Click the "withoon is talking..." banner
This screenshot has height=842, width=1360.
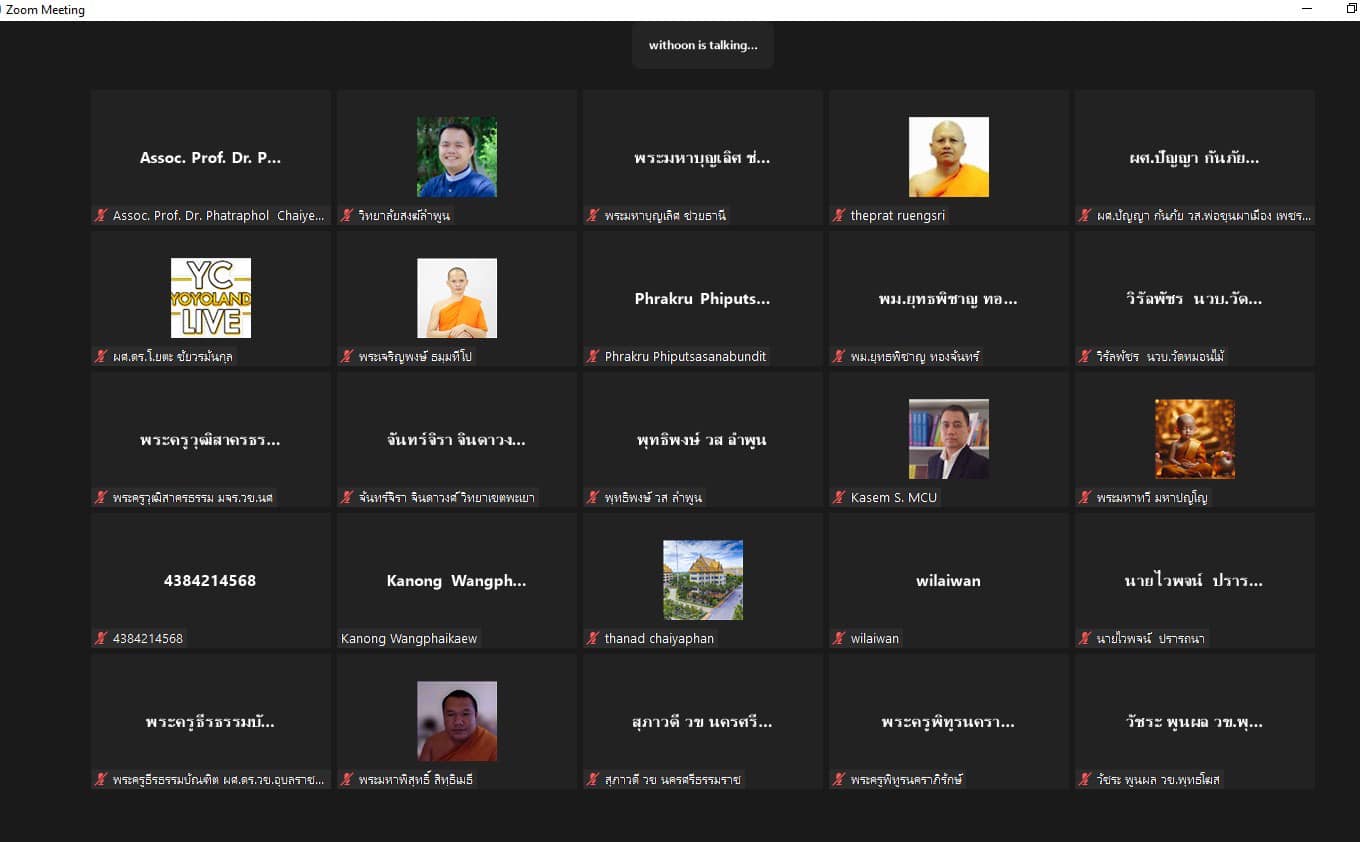702,45
